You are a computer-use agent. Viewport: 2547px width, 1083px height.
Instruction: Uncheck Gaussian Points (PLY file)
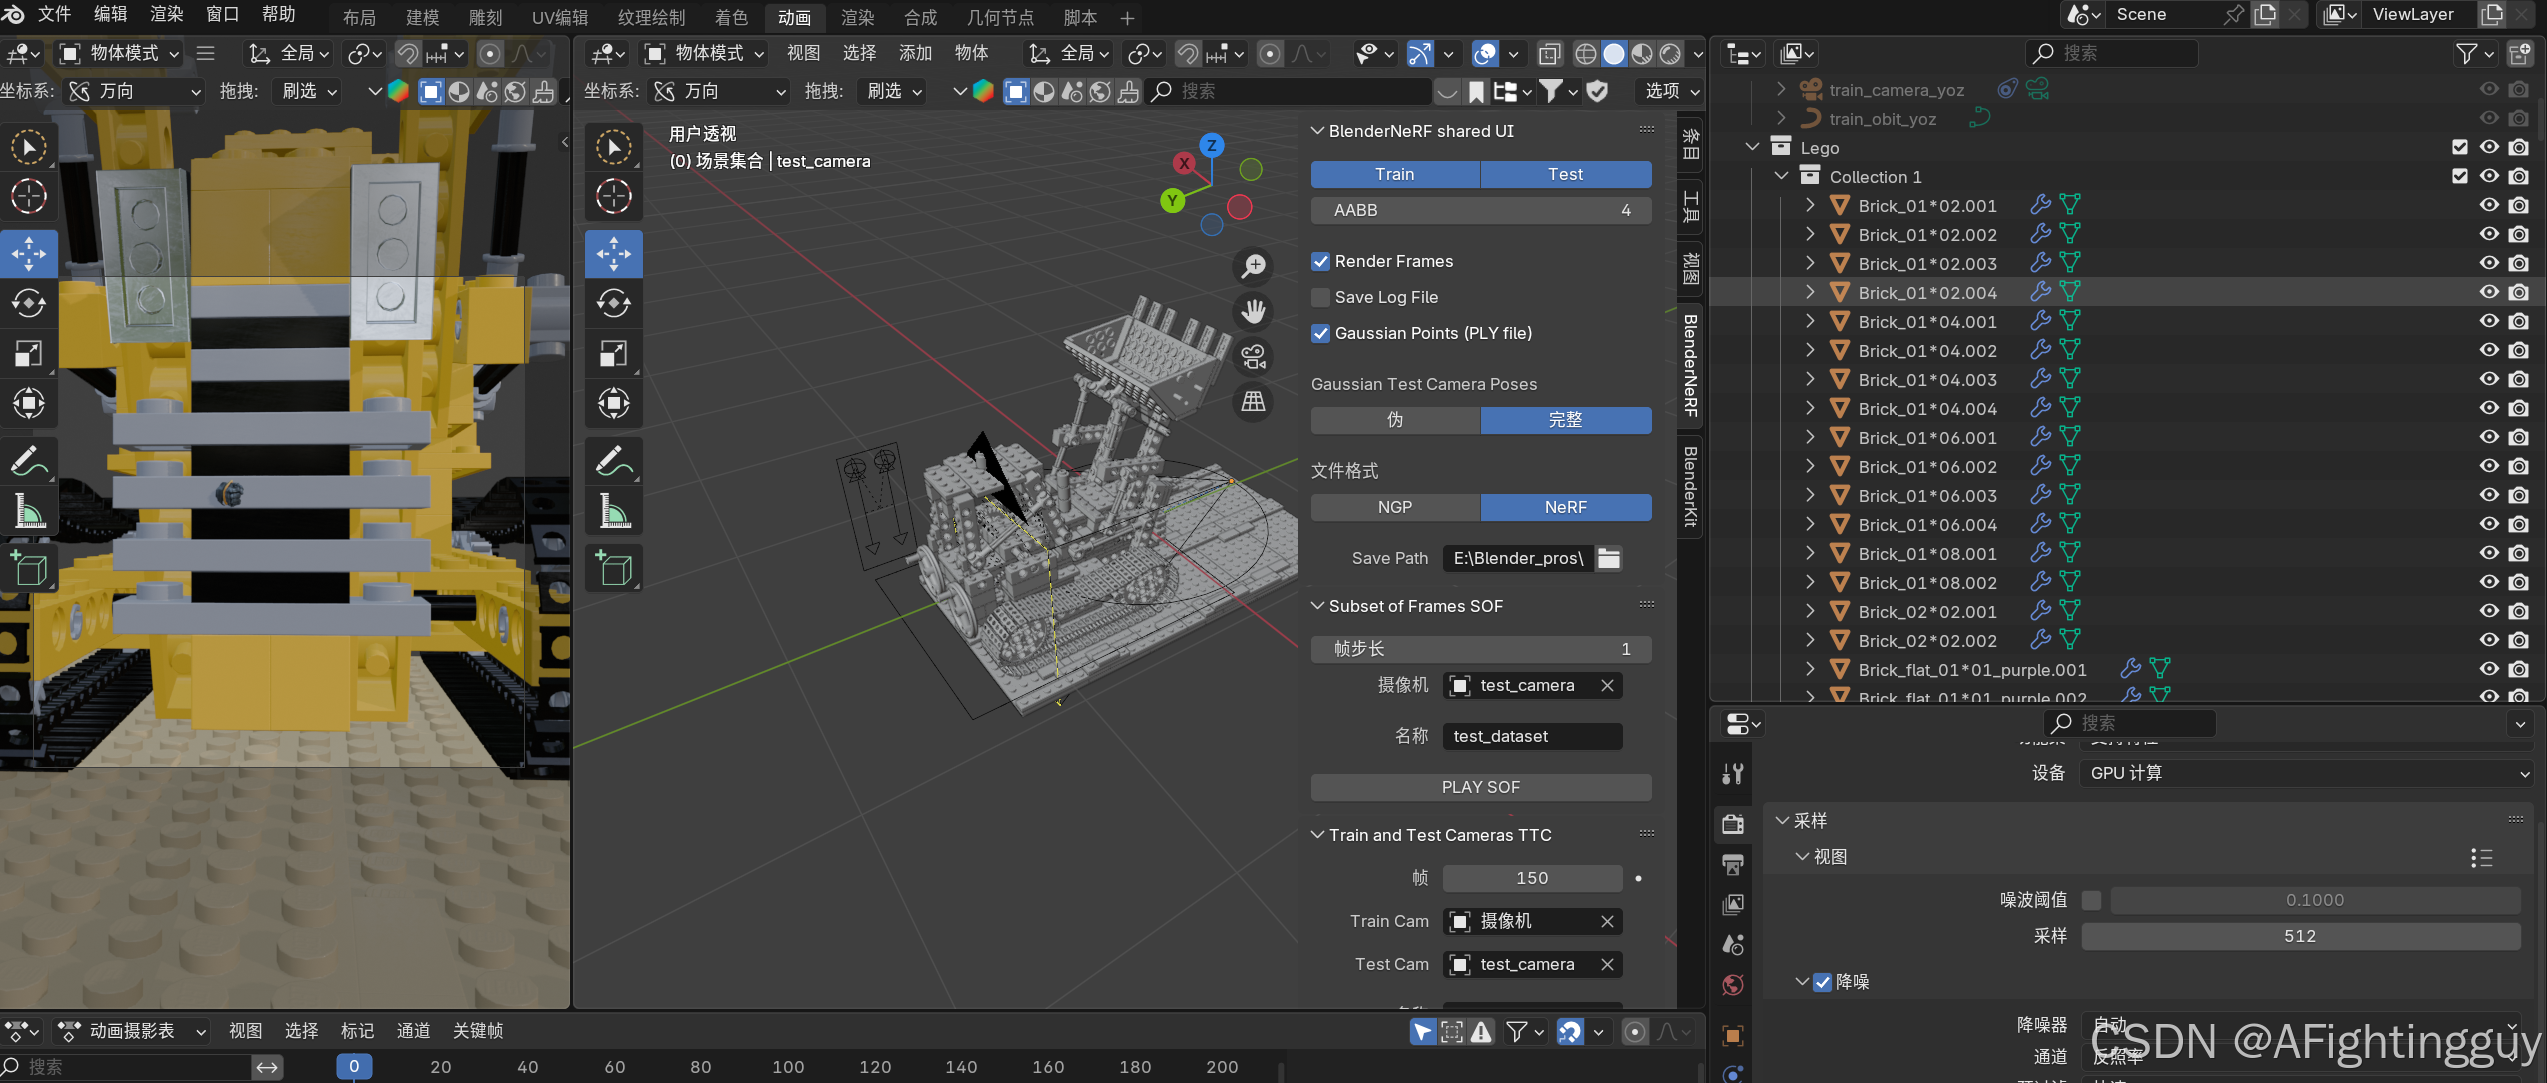tap(1321, 333)
